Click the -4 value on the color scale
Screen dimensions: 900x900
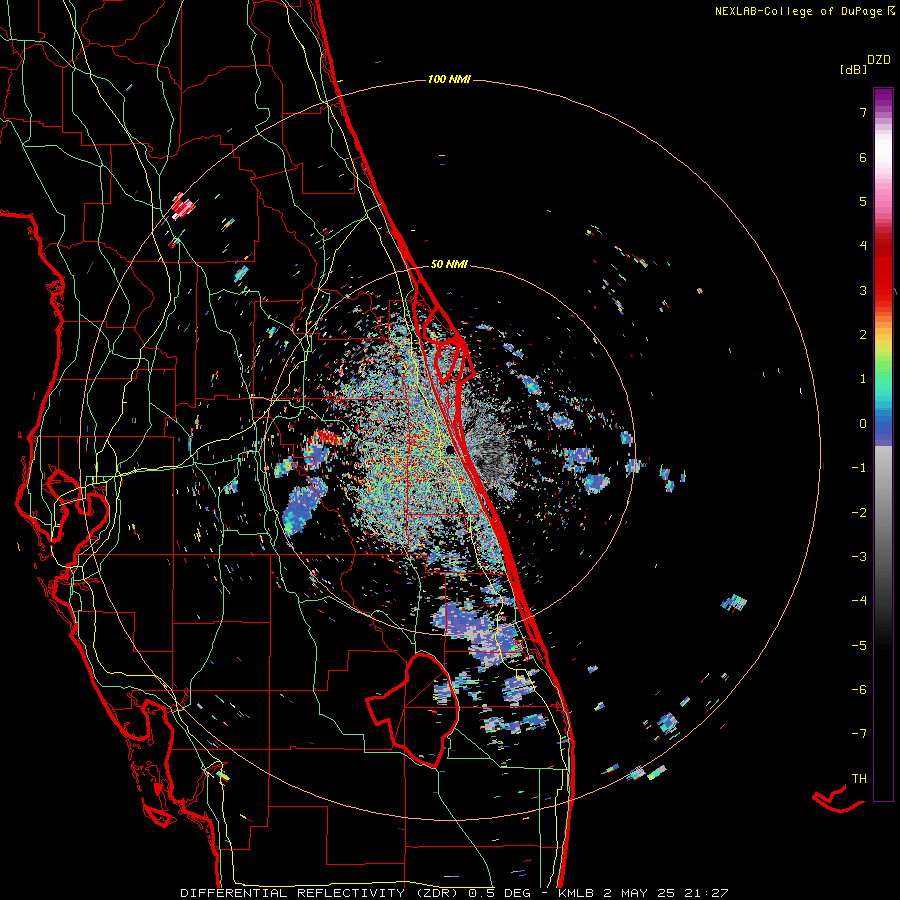point(859,600)
